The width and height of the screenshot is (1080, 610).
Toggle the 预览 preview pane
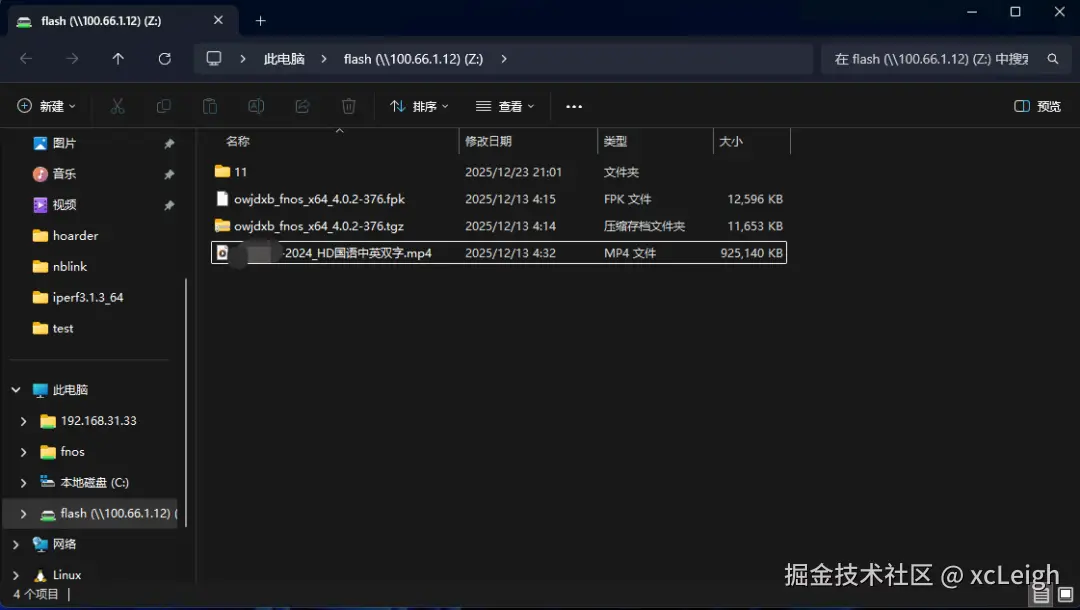(1034, 106)
